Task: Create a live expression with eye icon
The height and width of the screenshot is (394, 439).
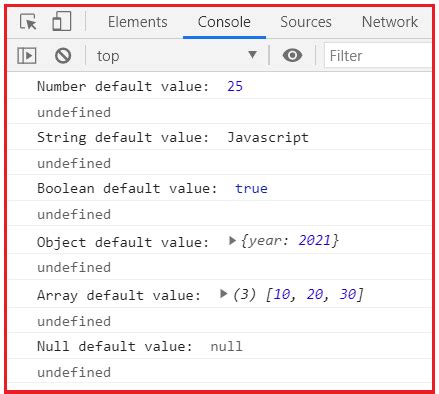Action: (292, 55)
